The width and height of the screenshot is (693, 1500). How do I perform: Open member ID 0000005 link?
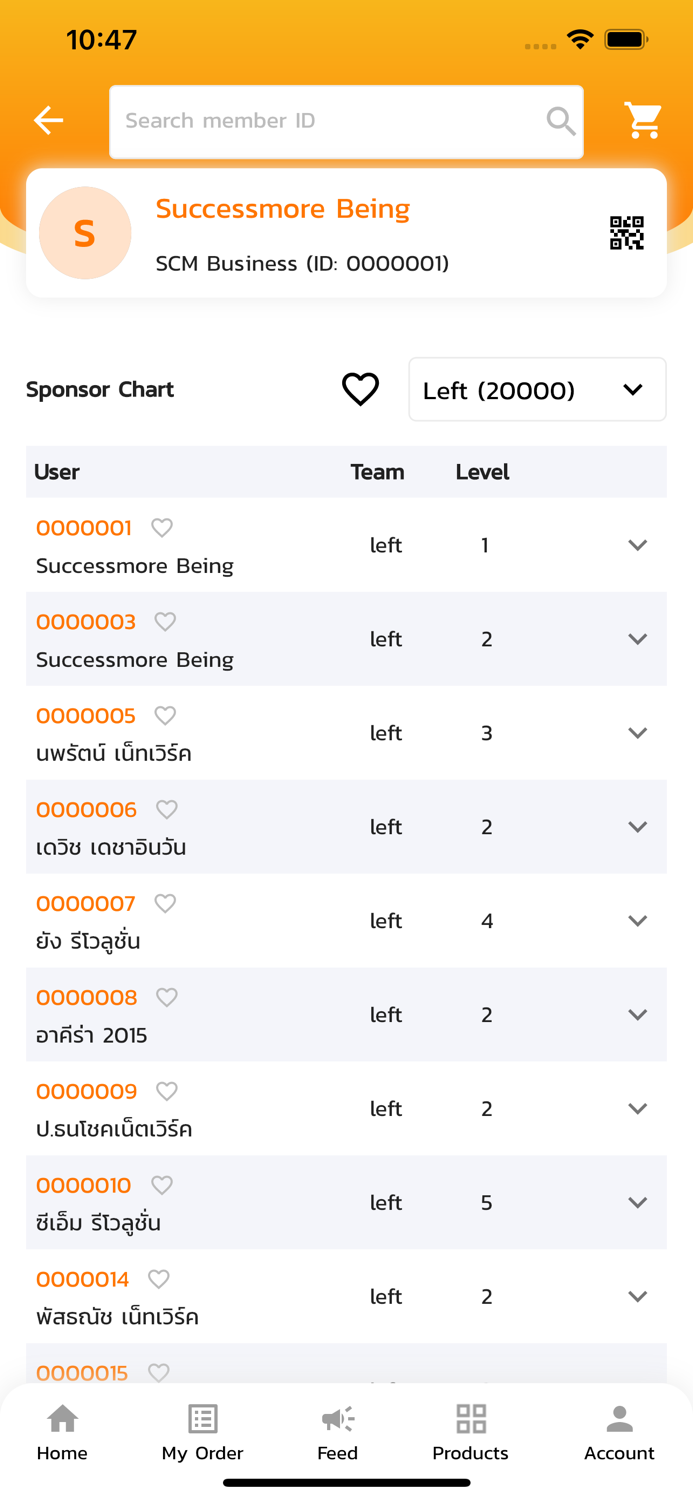86,716
